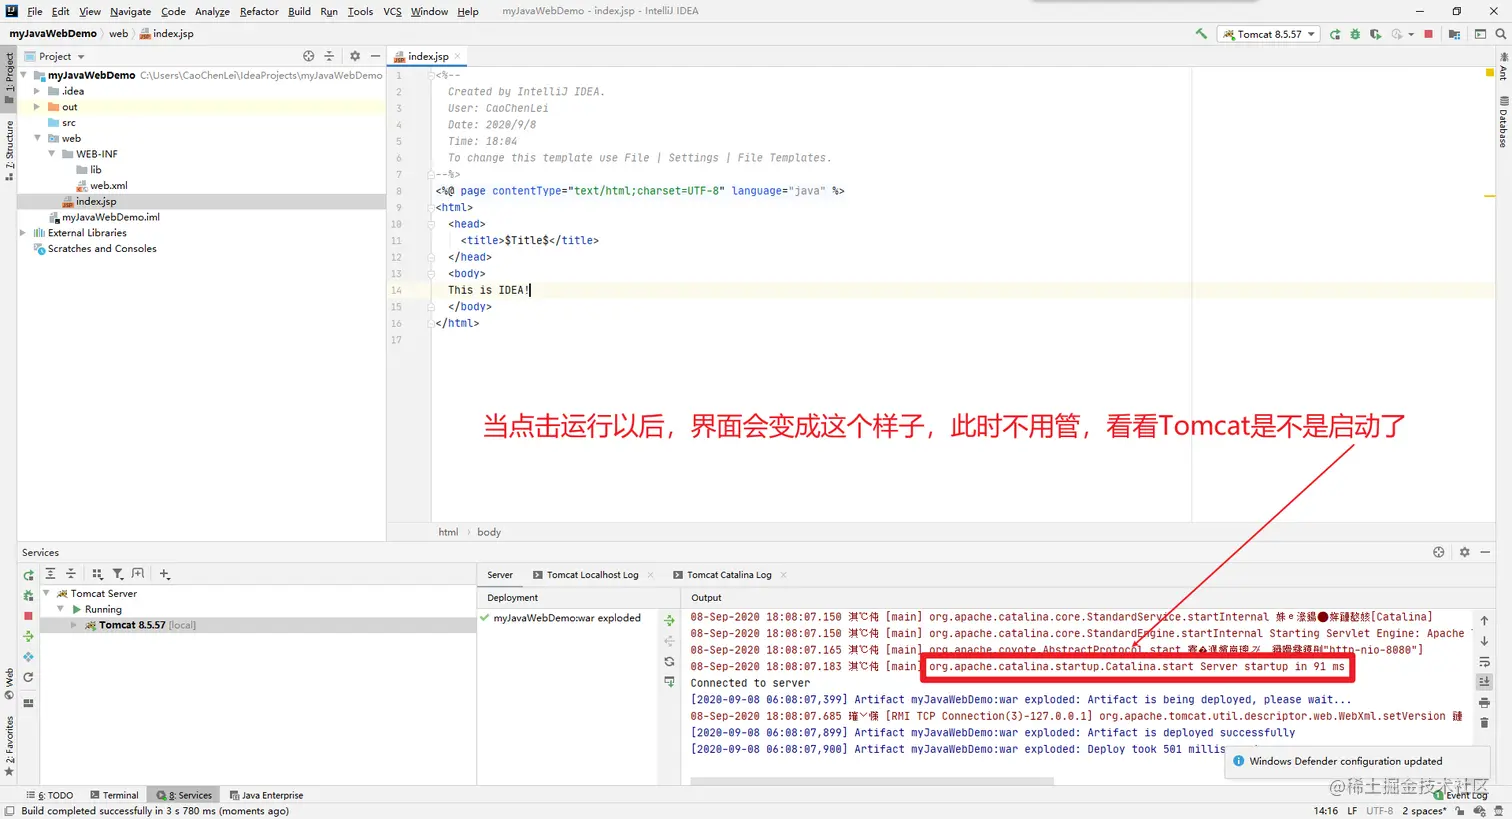Click the Run with Coverage icon
The width and height of the screenshot is (1512, 819).
(1376, 34)
